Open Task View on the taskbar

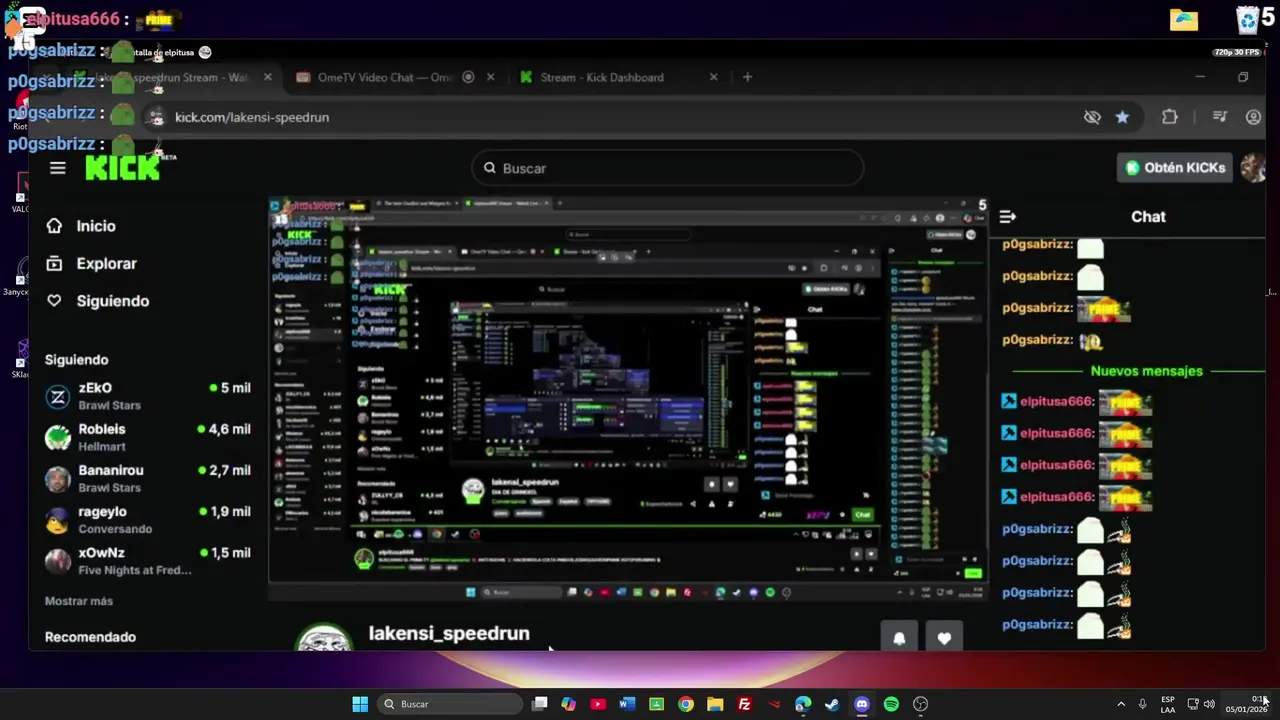click(x=540, y=704)
